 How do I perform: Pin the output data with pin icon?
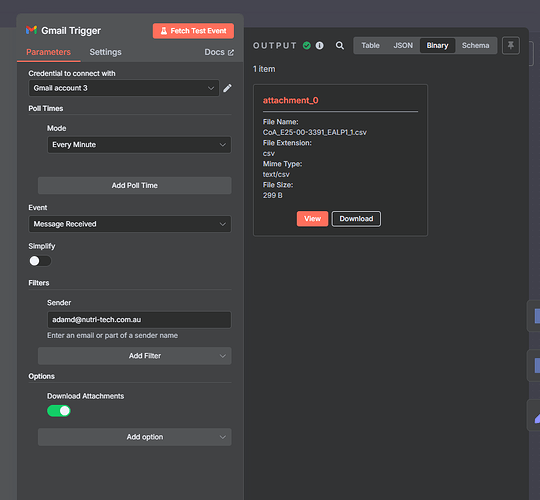(x=511, y=45)
